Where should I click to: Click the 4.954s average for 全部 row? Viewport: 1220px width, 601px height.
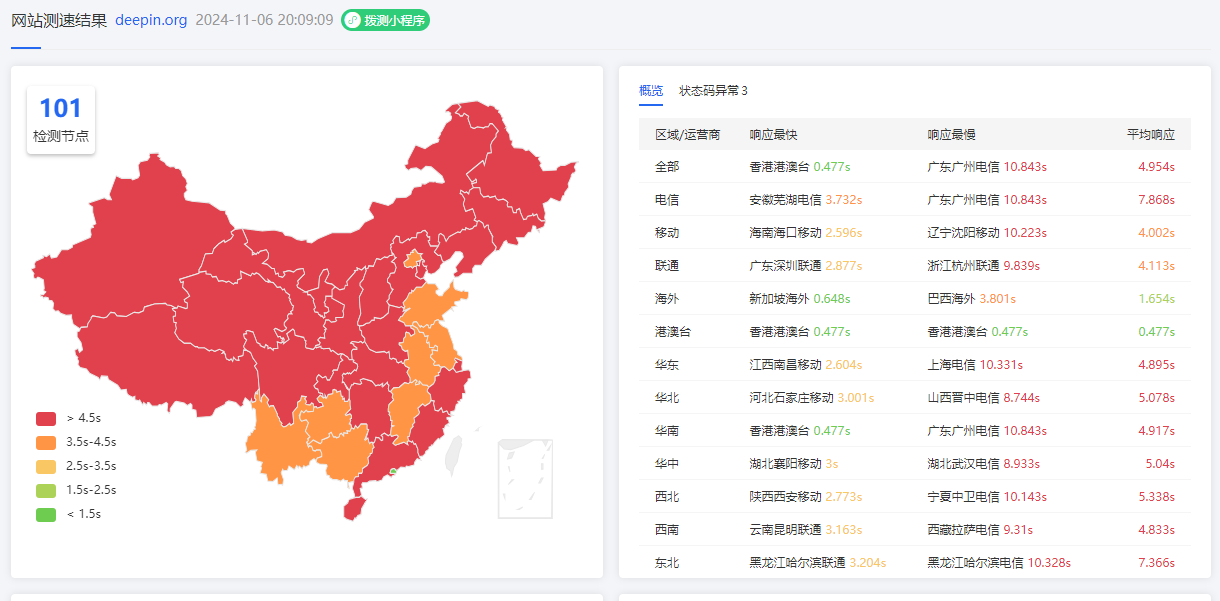(1156, 167)
